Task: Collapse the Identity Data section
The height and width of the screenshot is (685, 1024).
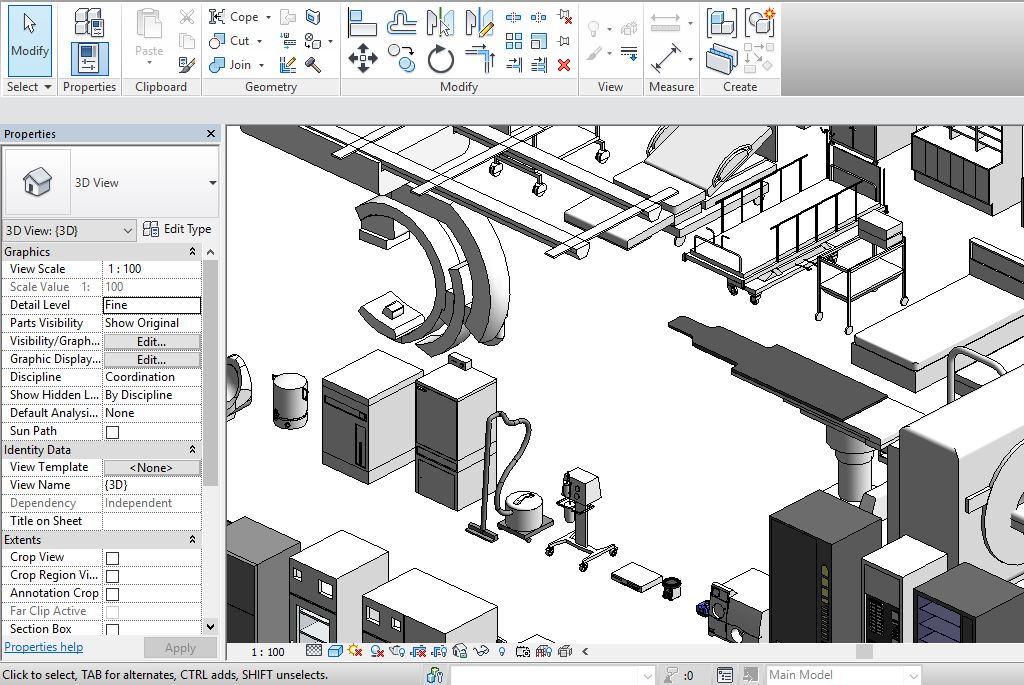Action: click(x=192, y=450)
